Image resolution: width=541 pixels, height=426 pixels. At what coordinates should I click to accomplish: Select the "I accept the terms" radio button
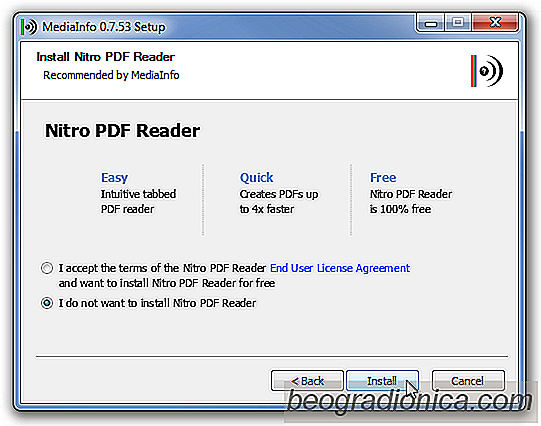point(47,268)
